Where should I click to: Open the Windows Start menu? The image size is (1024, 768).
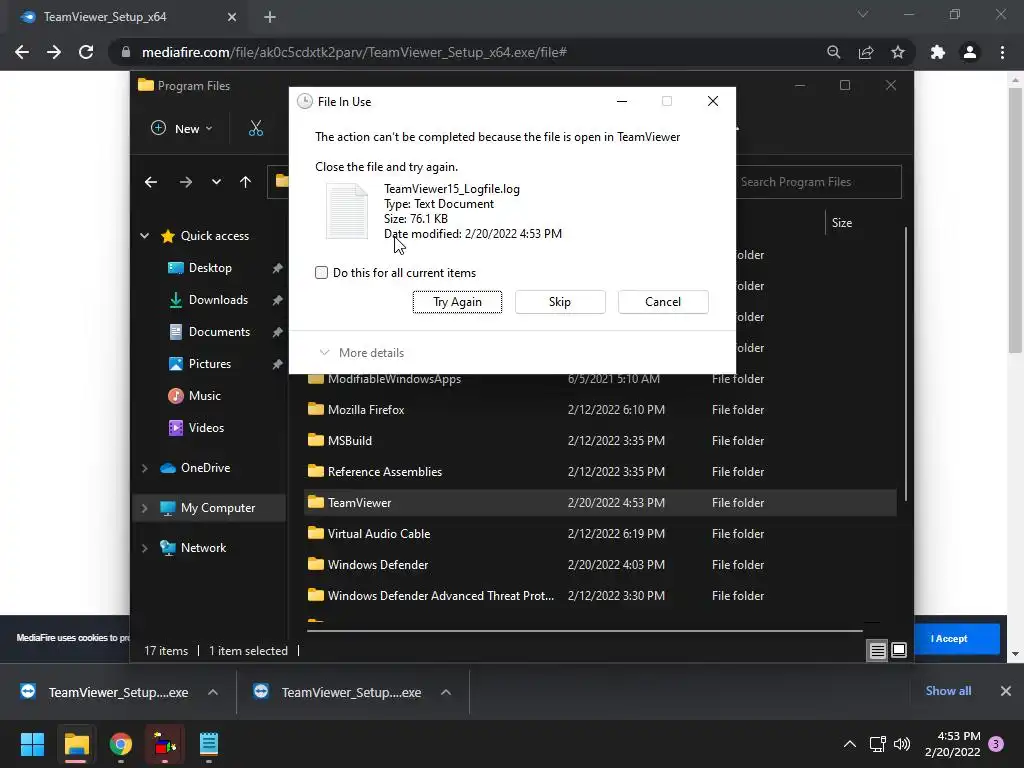pyautogui.click(x=33, y=744)
